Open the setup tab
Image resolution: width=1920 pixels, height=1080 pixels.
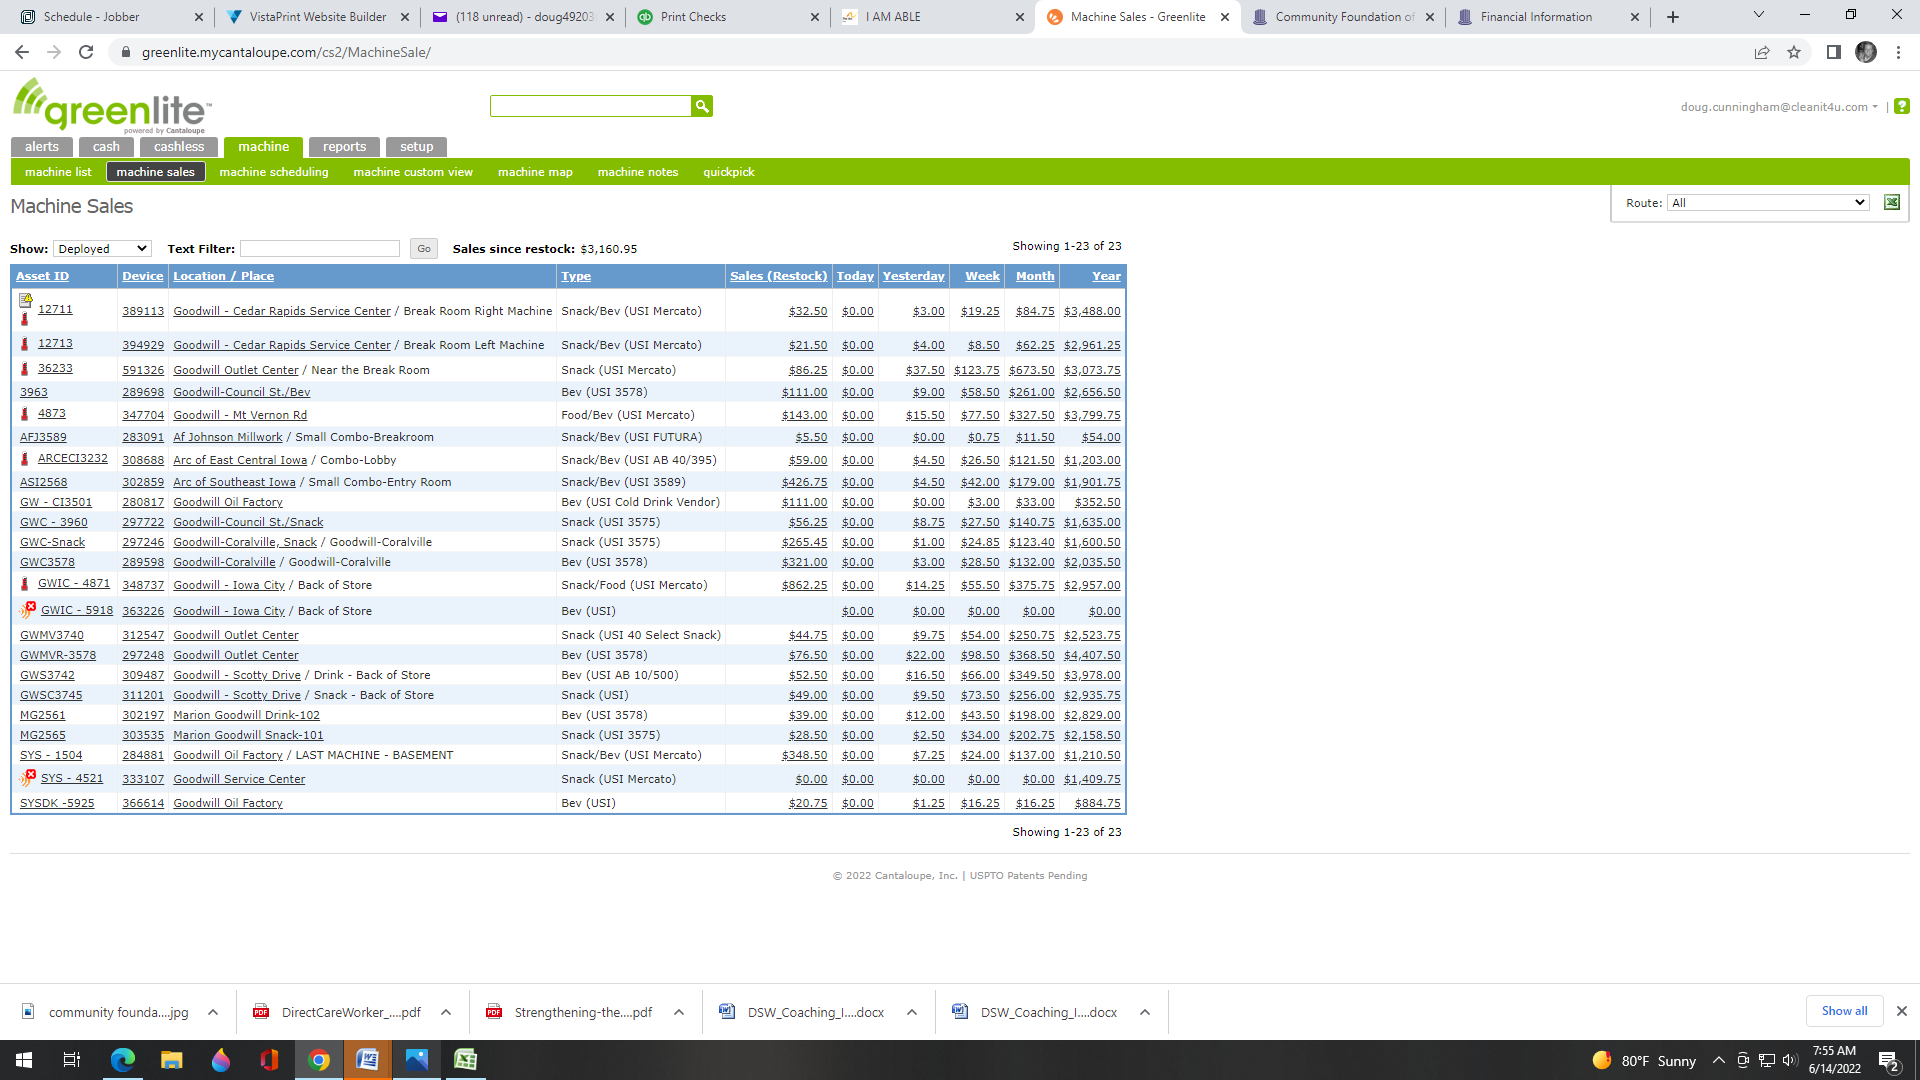click(x=417, y=147)
